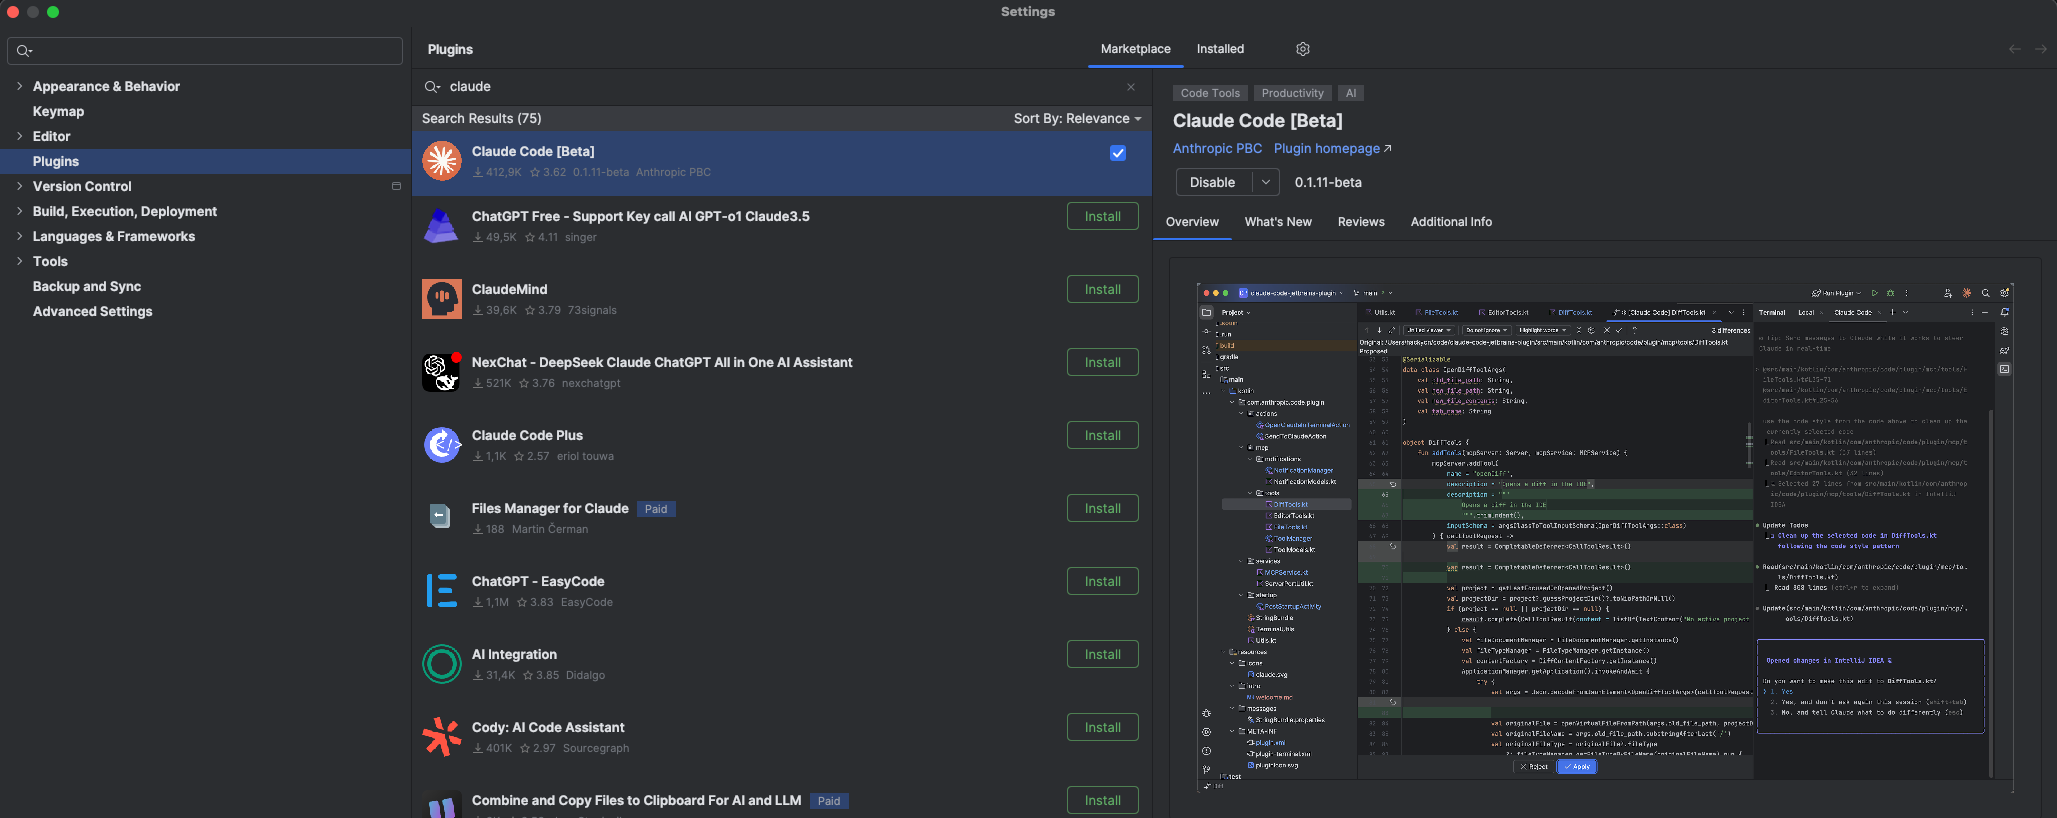The width and height of the screenshot is (2057, 818).
Task: Open the Additional Info tab
Action: click(x=1451, y=222)
